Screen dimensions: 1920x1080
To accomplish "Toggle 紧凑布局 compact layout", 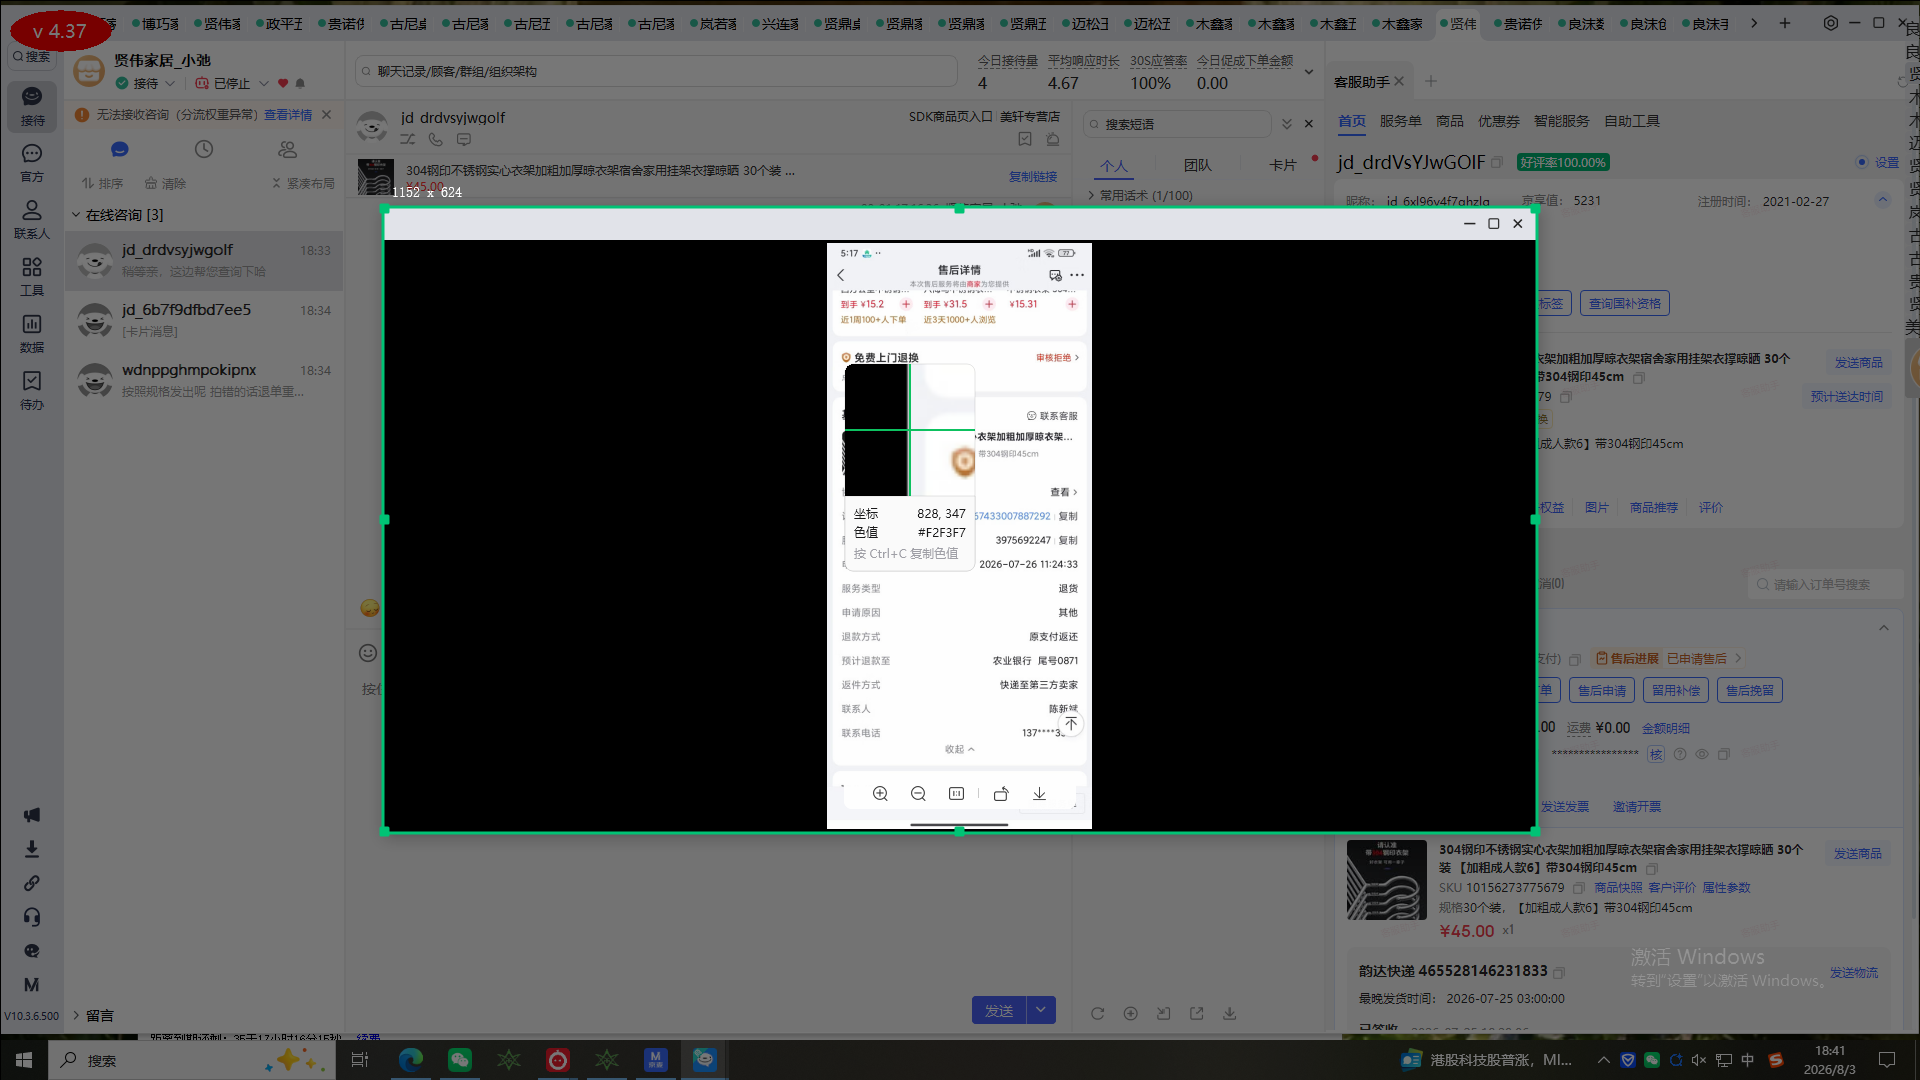I will click(303, 183).
